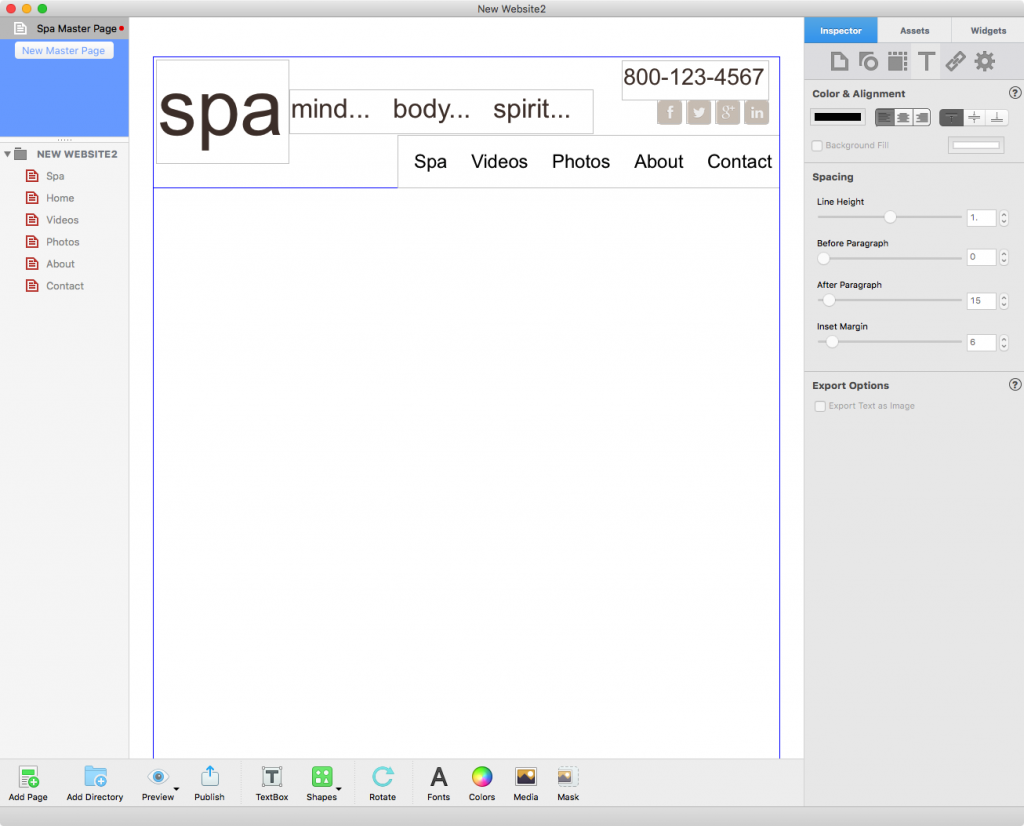1024x826 pixels.
Task: Click the Add Page toolbar icon
Action: pyautogui.click(x=28, y=777)
